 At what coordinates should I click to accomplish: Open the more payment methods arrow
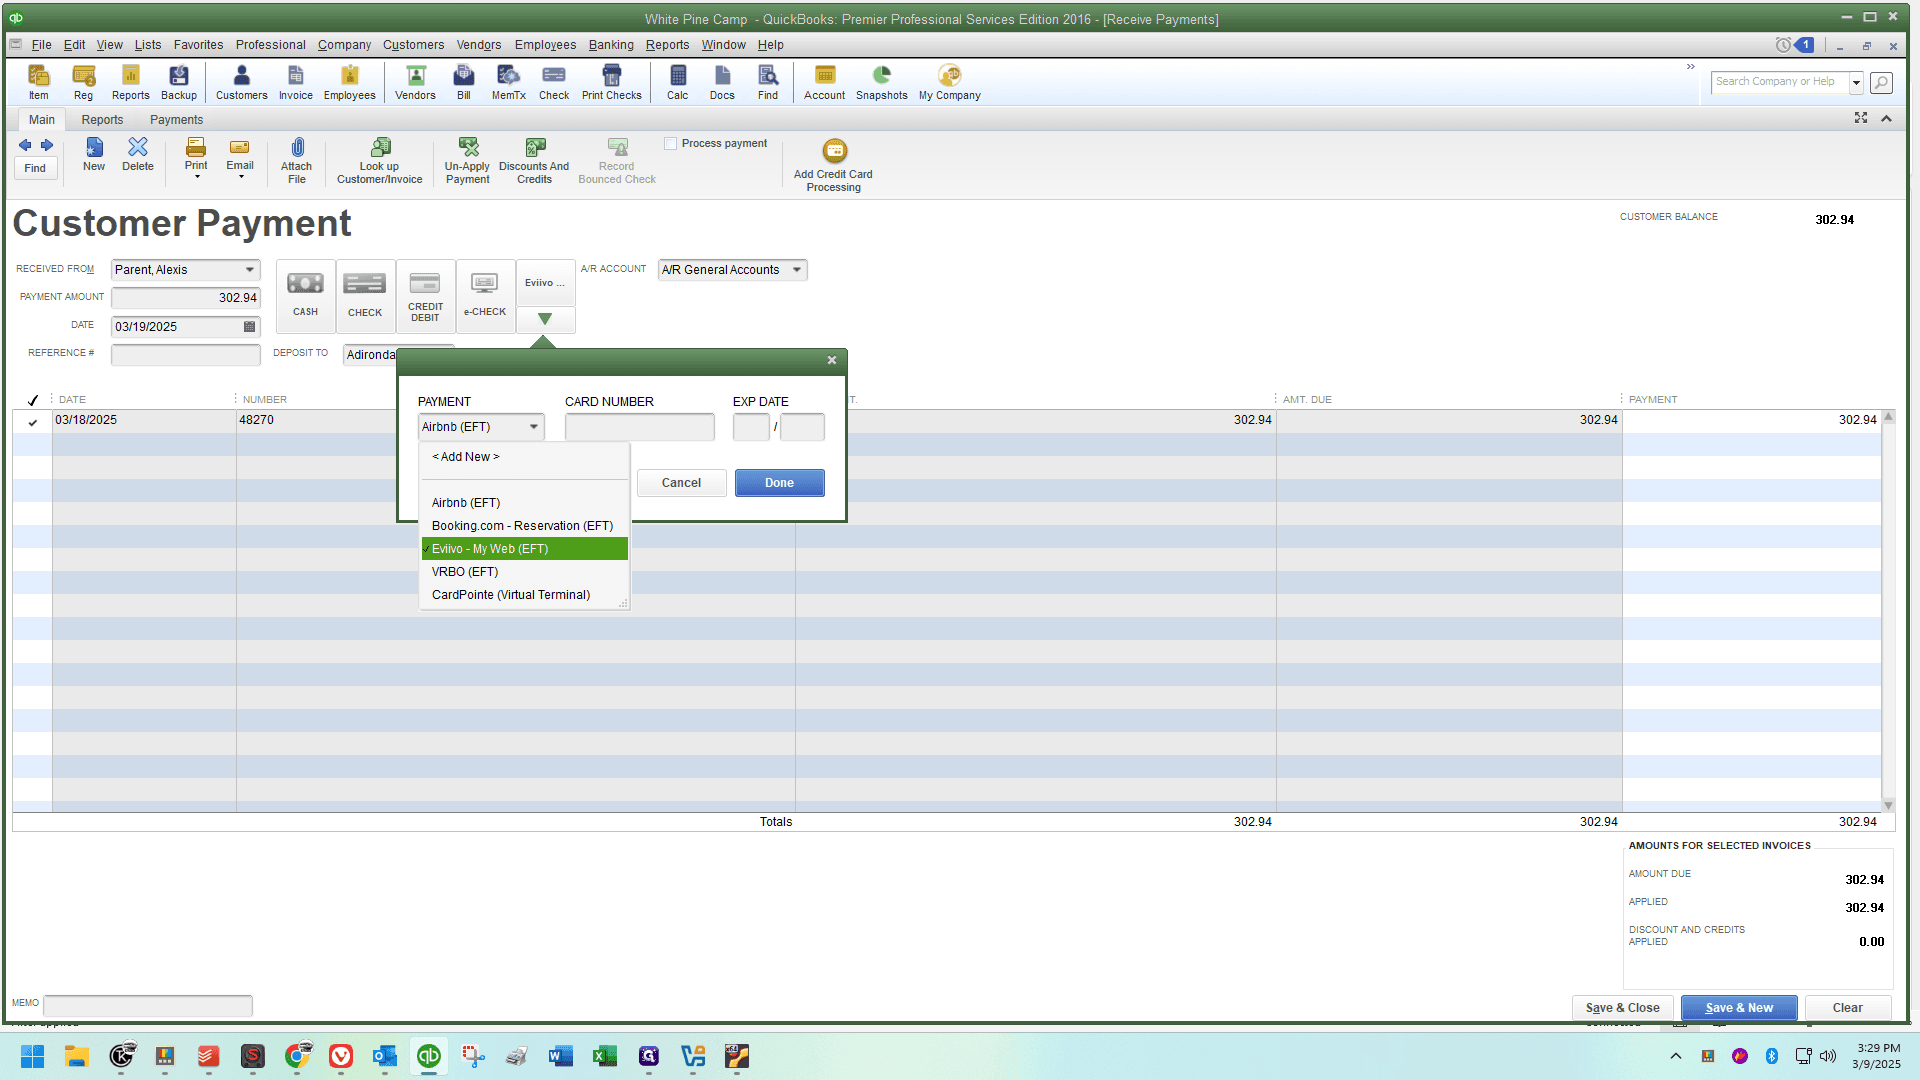pyautogui.click(x=545, y=319)
